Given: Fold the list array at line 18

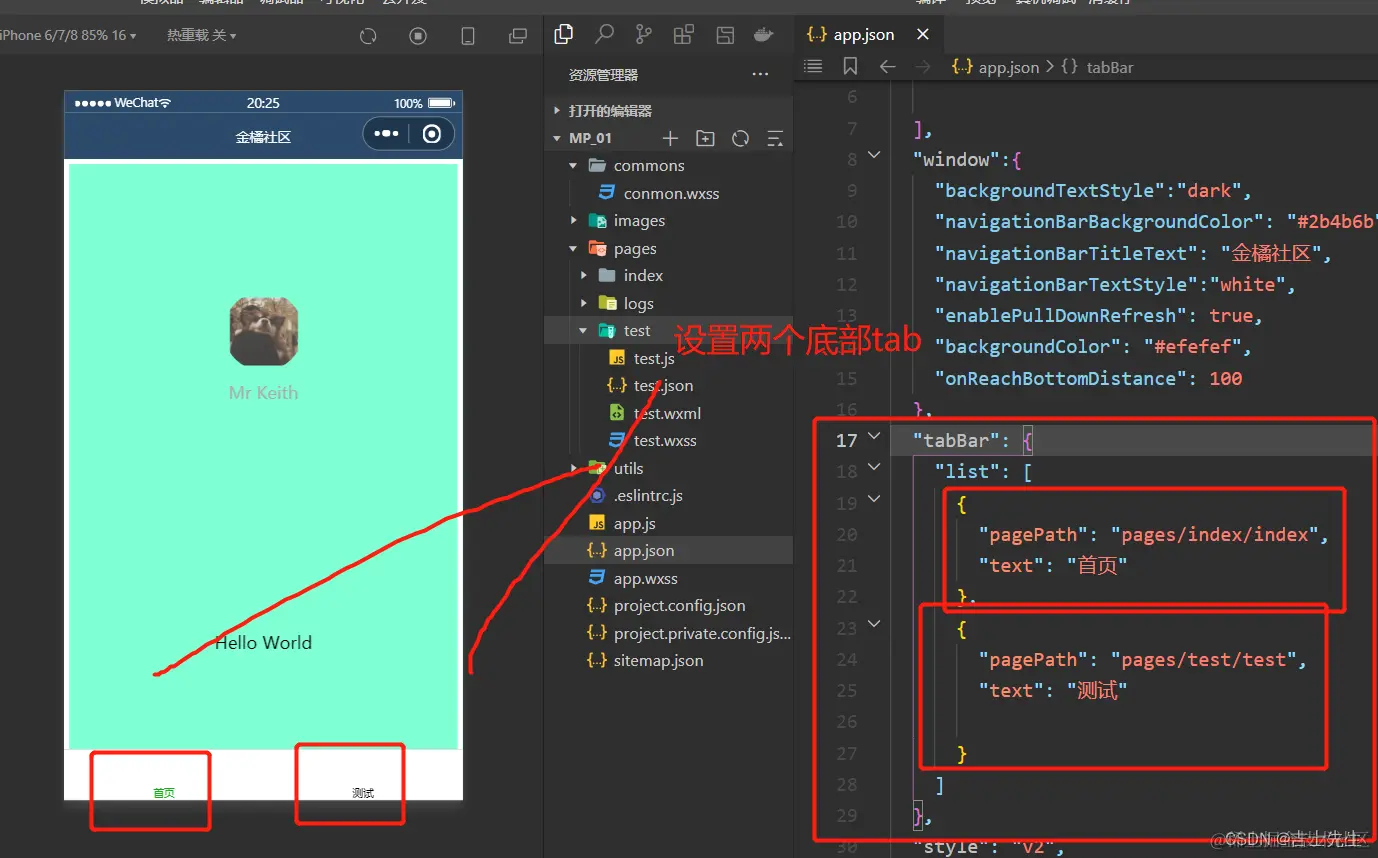Looking at the screenshot, I should point(874,467).
